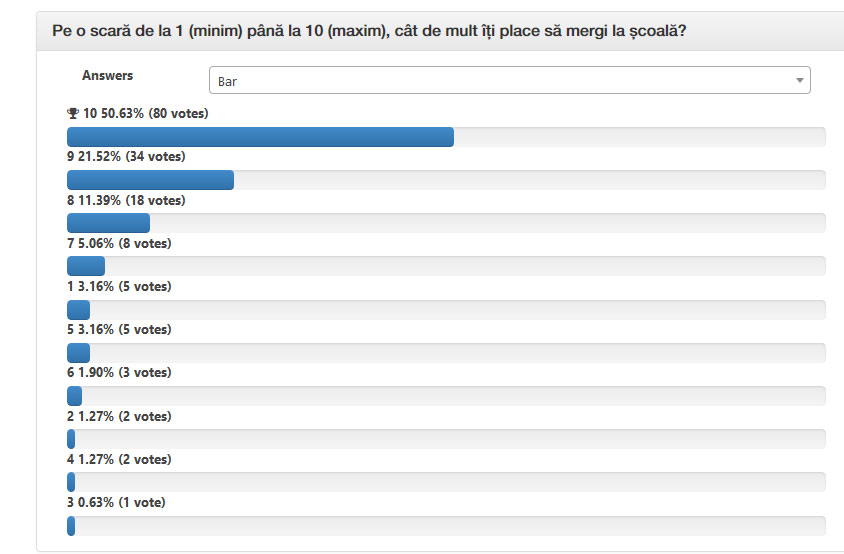Click the "7 5.06% (8 votes)" label
This screenshot has width=844, height=554.
pos(119,243)
